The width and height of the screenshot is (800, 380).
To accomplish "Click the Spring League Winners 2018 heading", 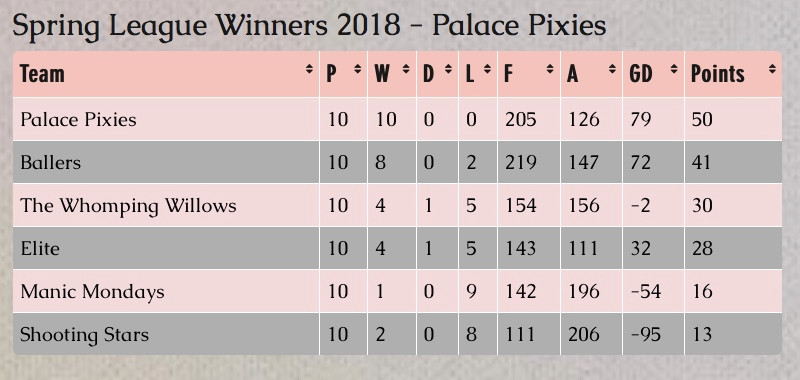I will 309,26.
